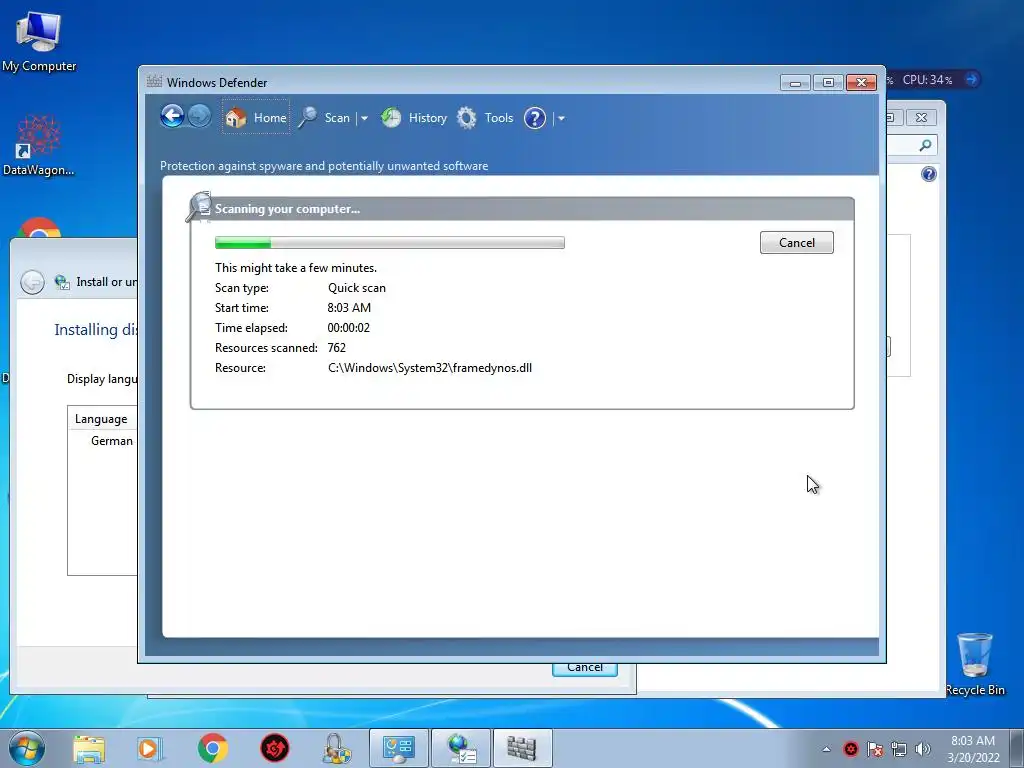
Task: Click the search magnifier in the background window
Action: pyautogui.click(x=925, y=145)
